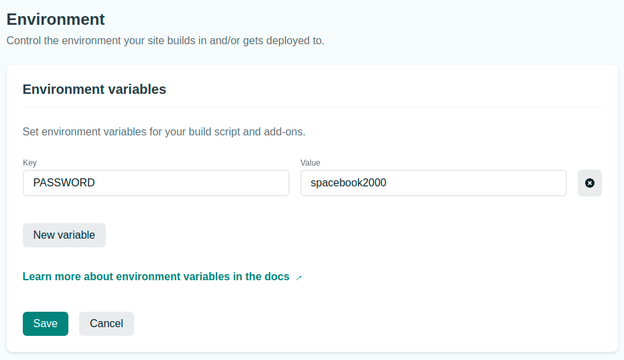Image resolution: width=624 pixels, height=360 pixels.
Task: Focus the Value field containing spacebook2000
Action: (x=433, y=183)
